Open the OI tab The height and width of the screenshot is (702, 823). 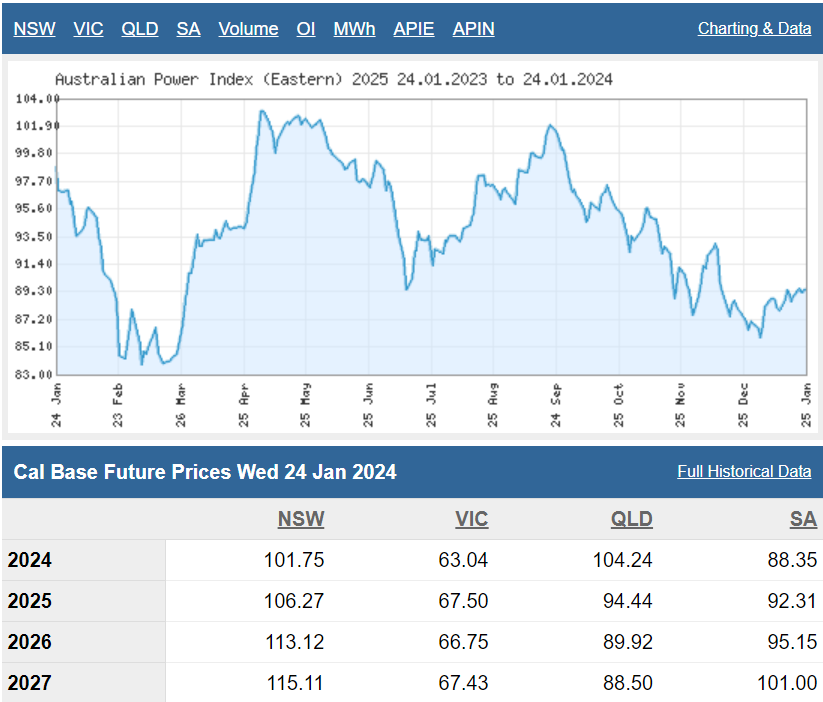coord(306,29)
